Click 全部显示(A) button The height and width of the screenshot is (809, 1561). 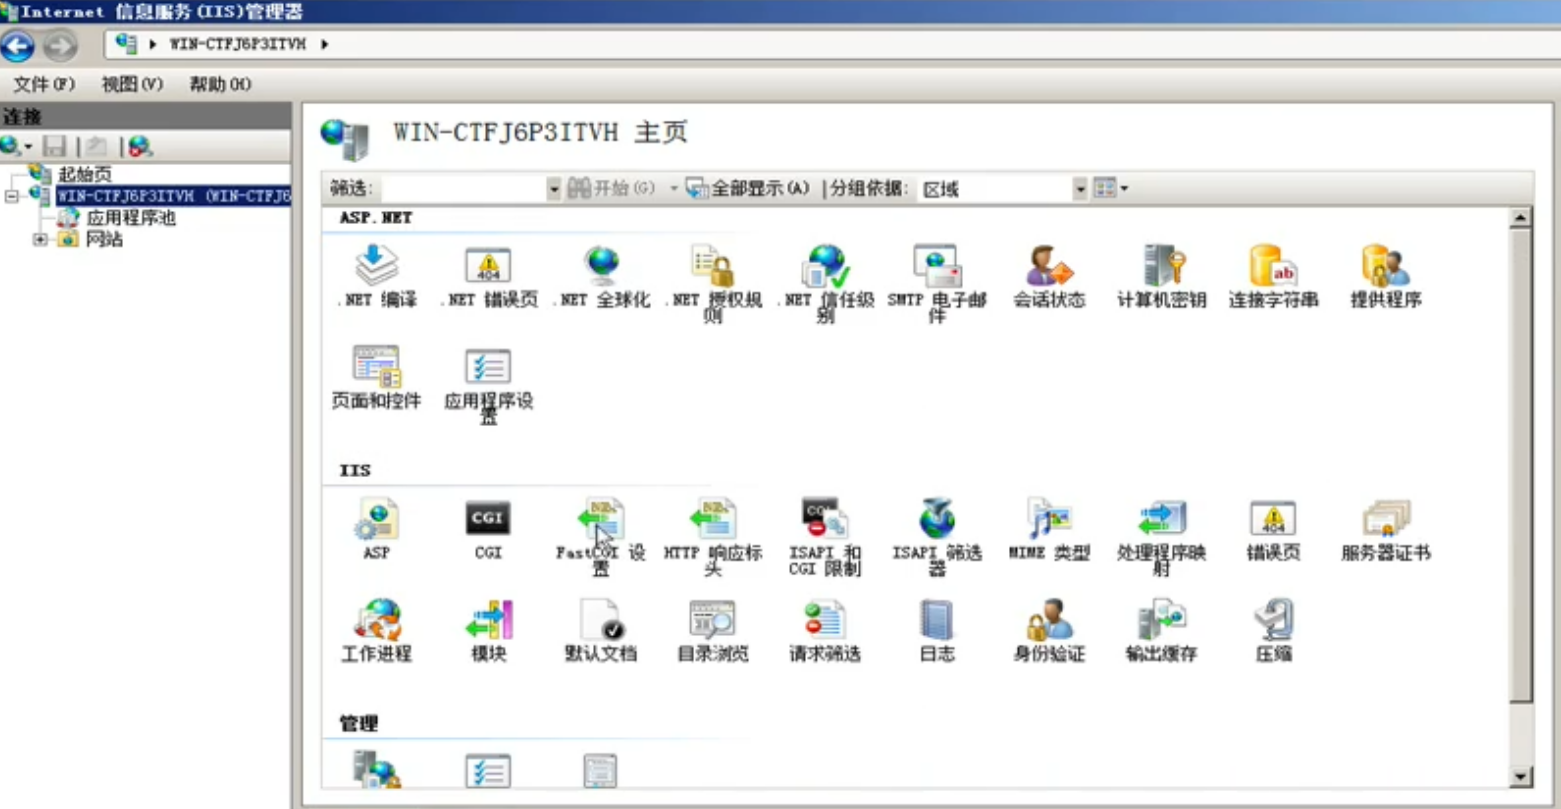[748, 188]
